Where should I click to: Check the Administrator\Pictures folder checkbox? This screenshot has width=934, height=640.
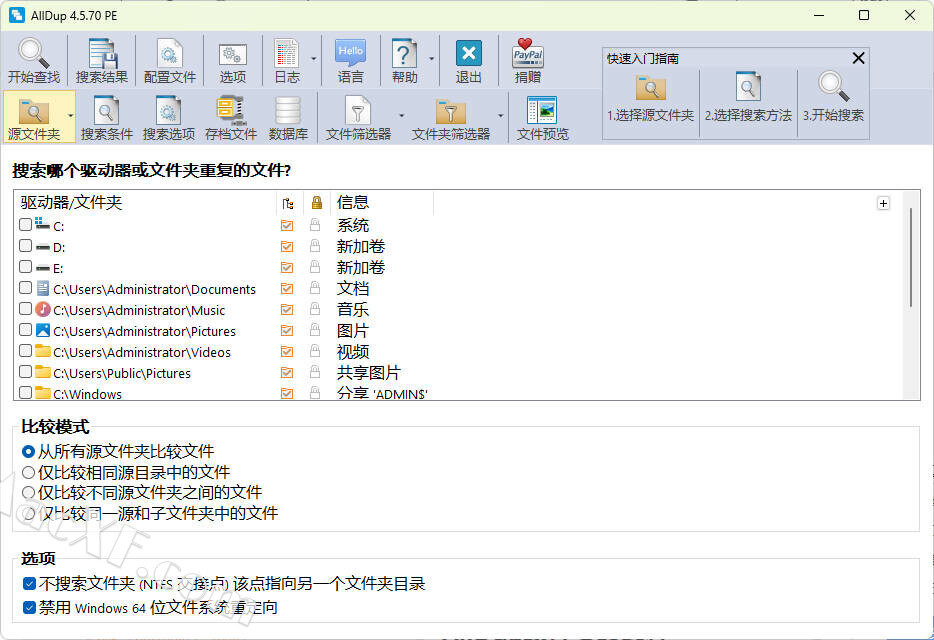(25, 330)
